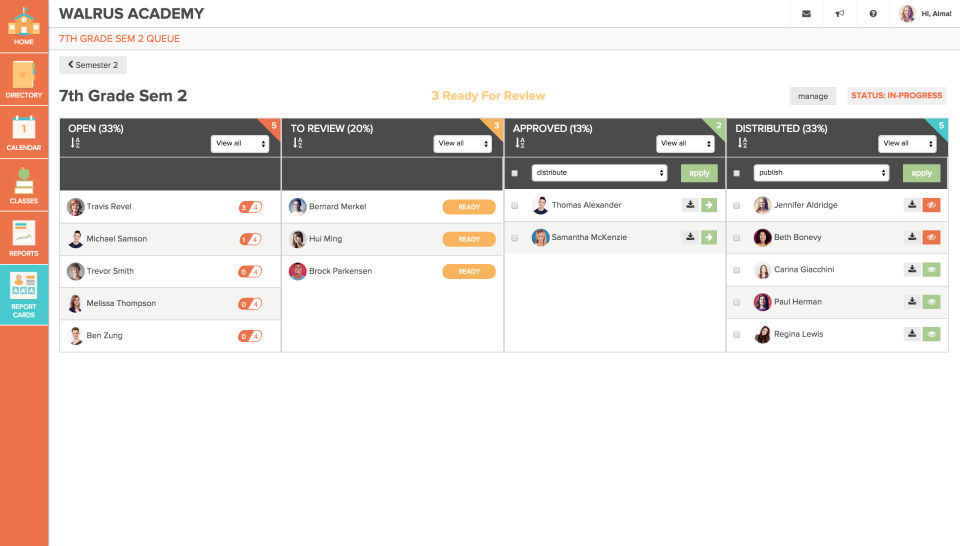The height and width of the screenshot is (546, 960).
Task: Open Directory in the sidebar
Action: (x=24, y=79)
